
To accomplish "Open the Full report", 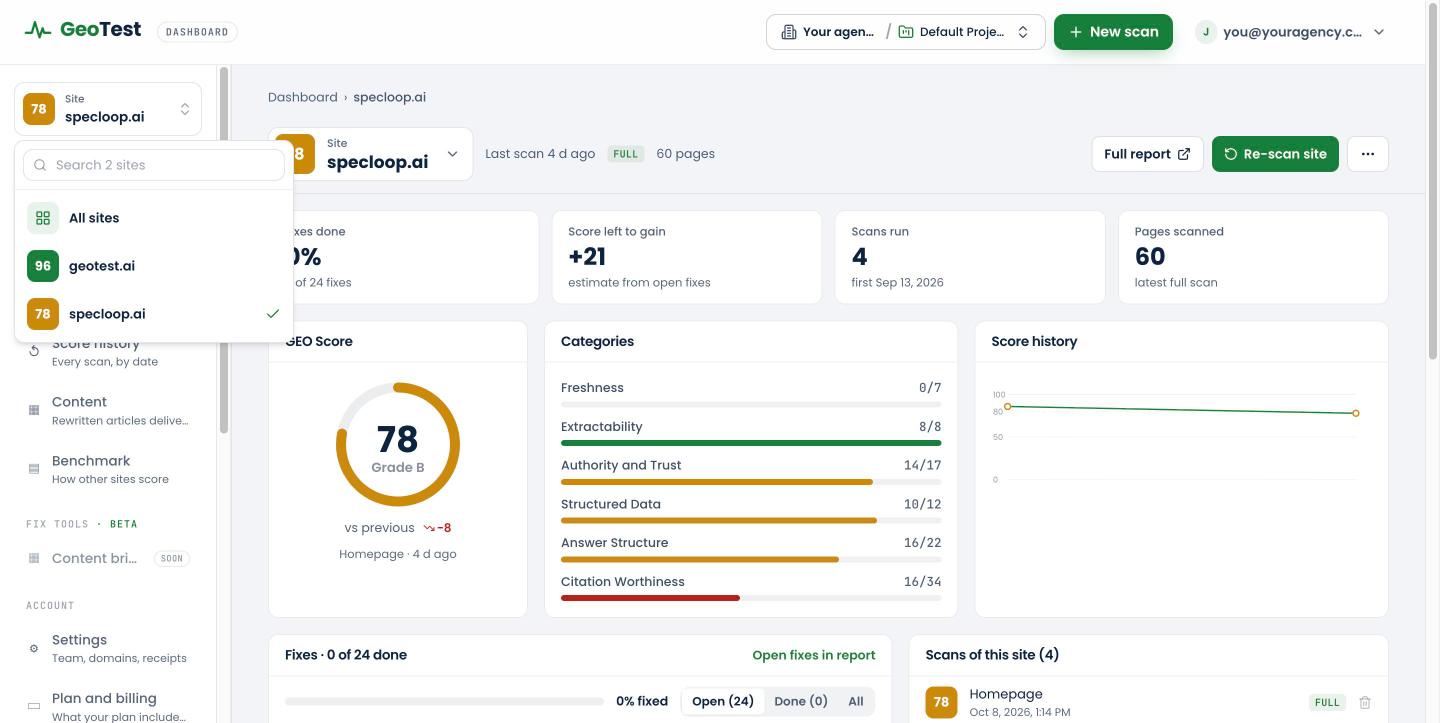I will coord(1147,154).
